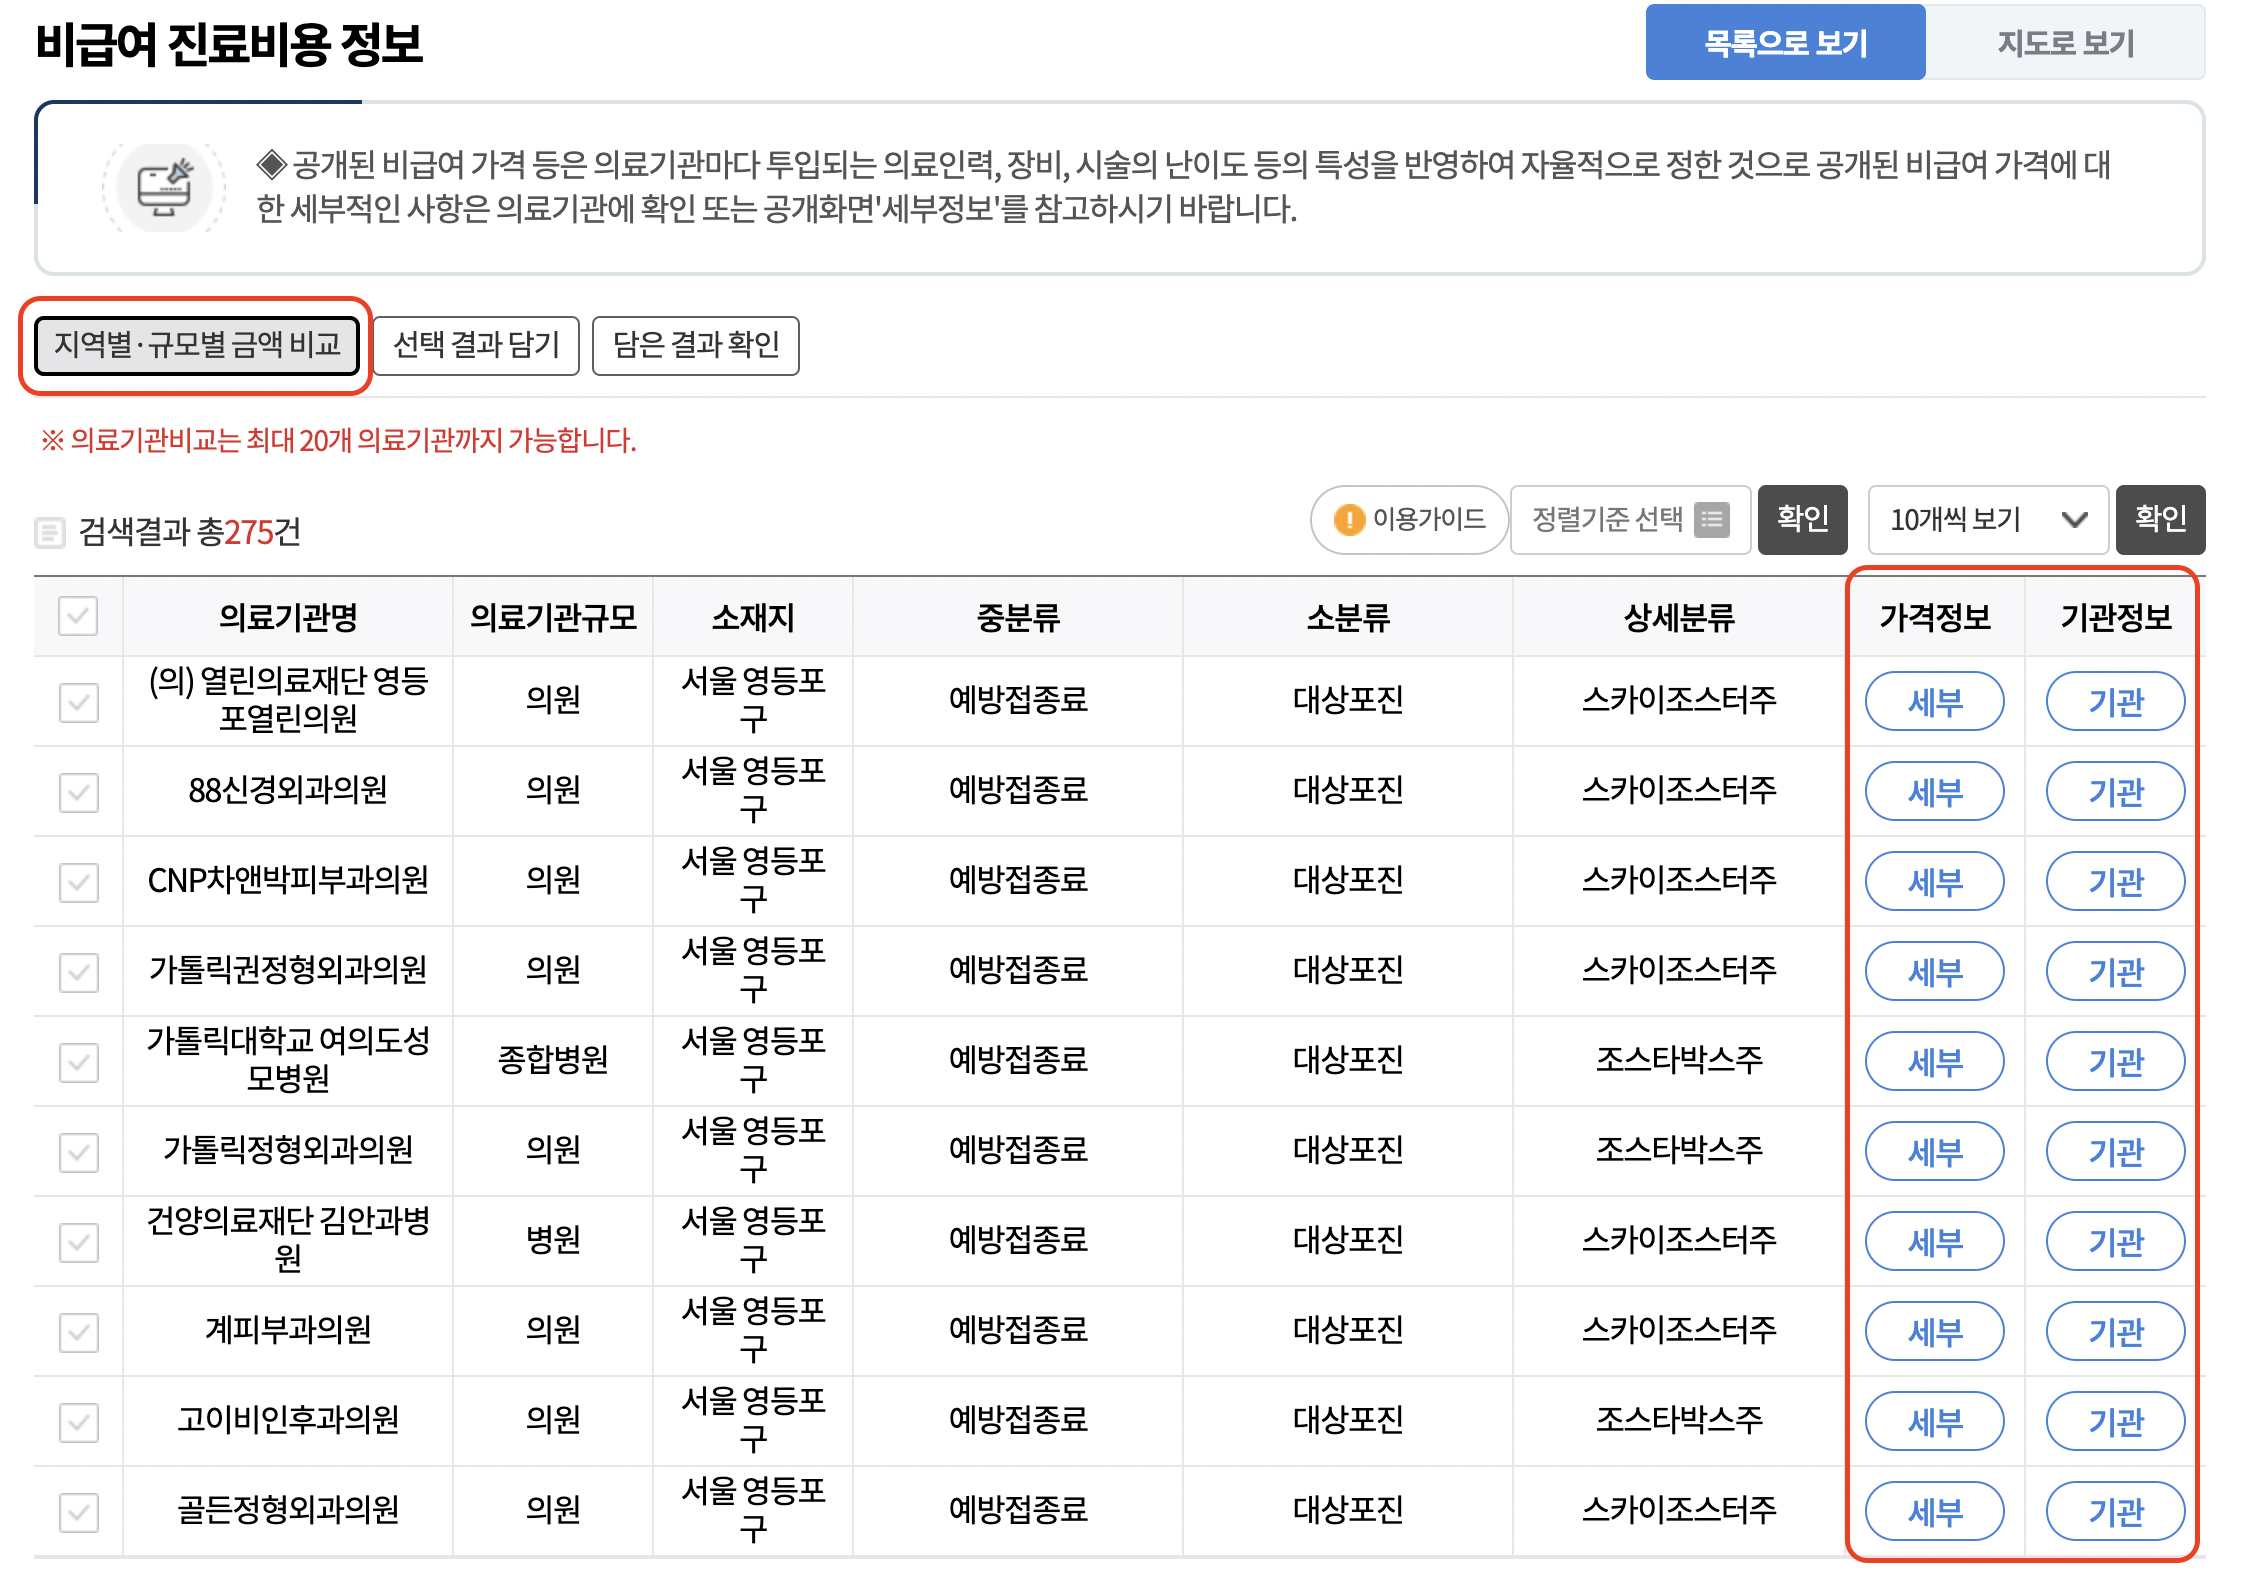Image resolution: width=2242 pixels, height=1594 pixels.
Task: Switch to the 목록으로 보기 tab
Action: (1785, 43)
